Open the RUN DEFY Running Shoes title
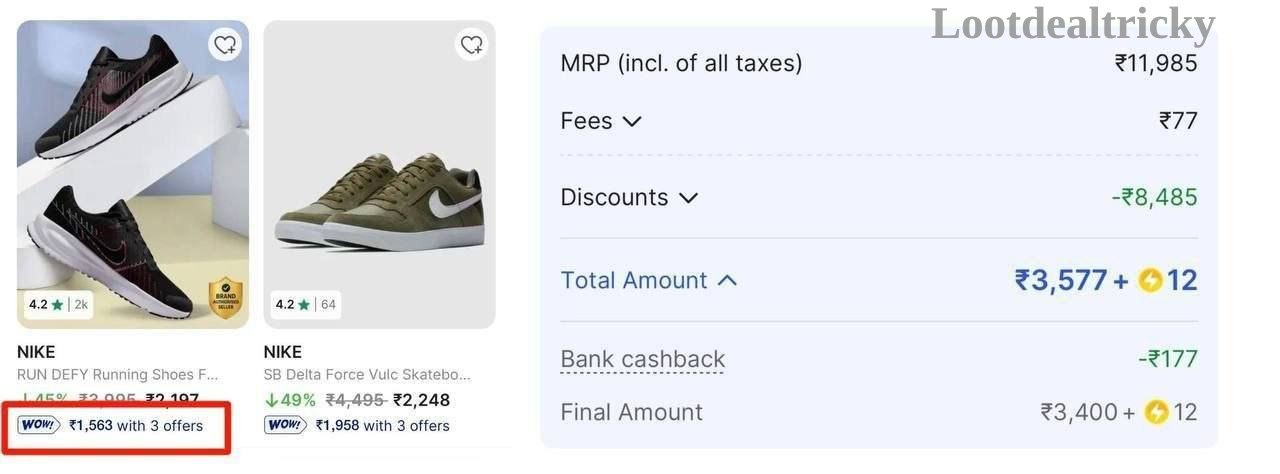The width and height of the screenshot is (1280, 474). click(x=117, y=375)
